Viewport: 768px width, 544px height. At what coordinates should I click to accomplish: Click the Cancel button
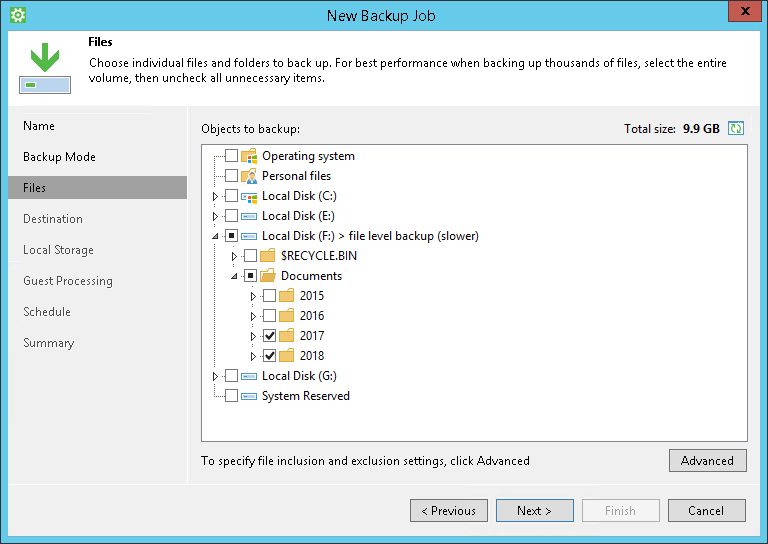pos(707,511)
